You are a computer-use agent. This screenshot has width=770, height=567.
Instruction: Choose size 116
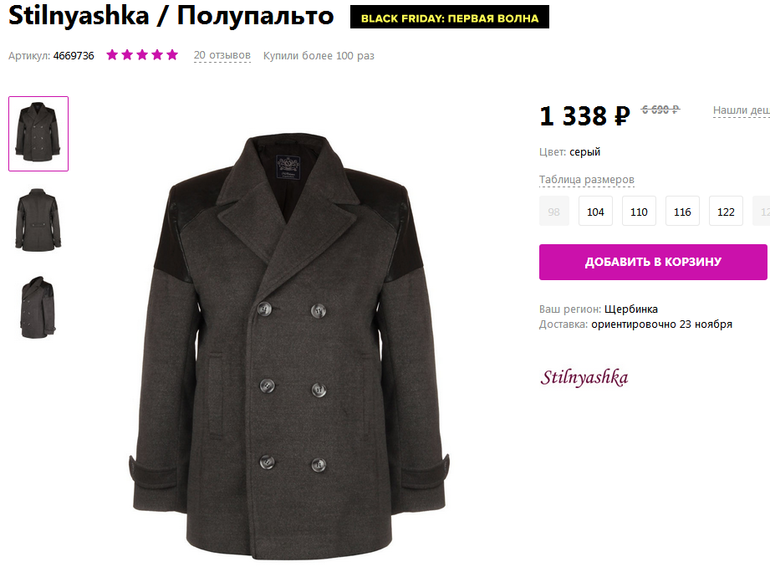point(682,211)
